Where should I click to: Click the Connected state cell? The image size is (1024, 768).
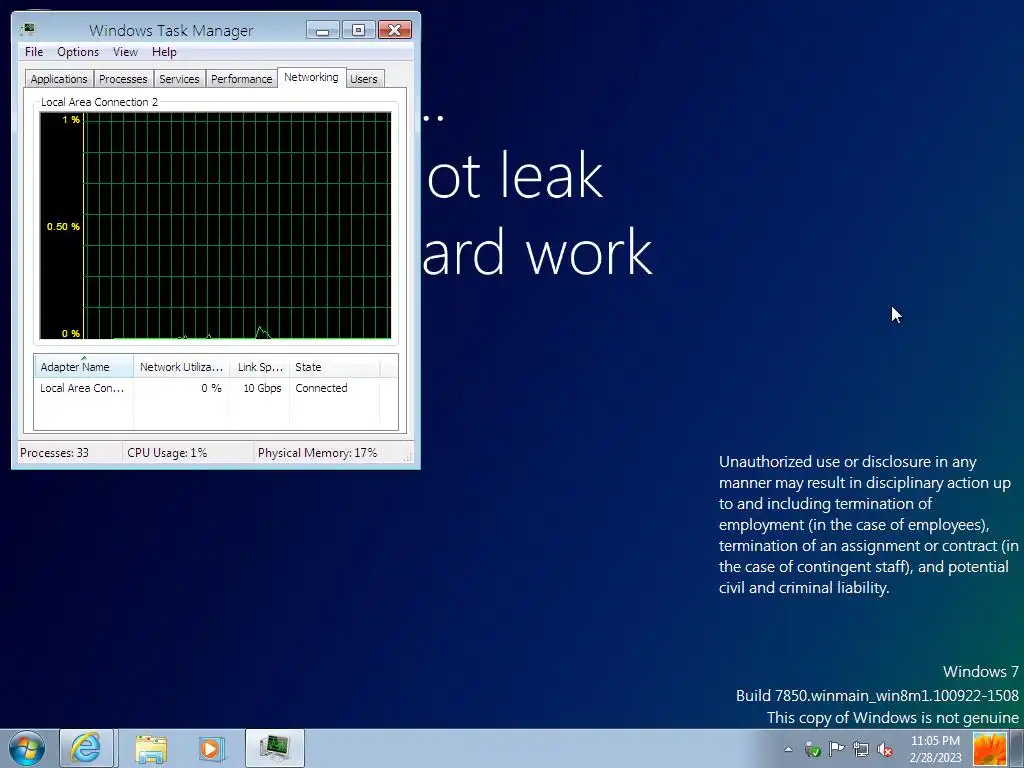pyautogui.click(x=321, y=388)
